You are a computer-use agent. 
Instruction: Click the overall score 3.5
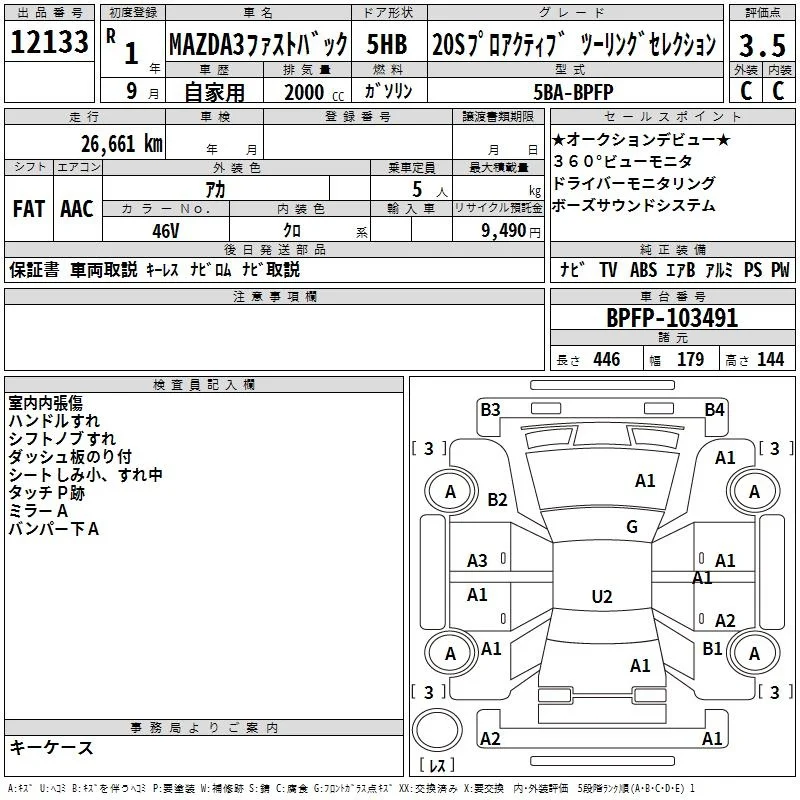coord(762,45)
